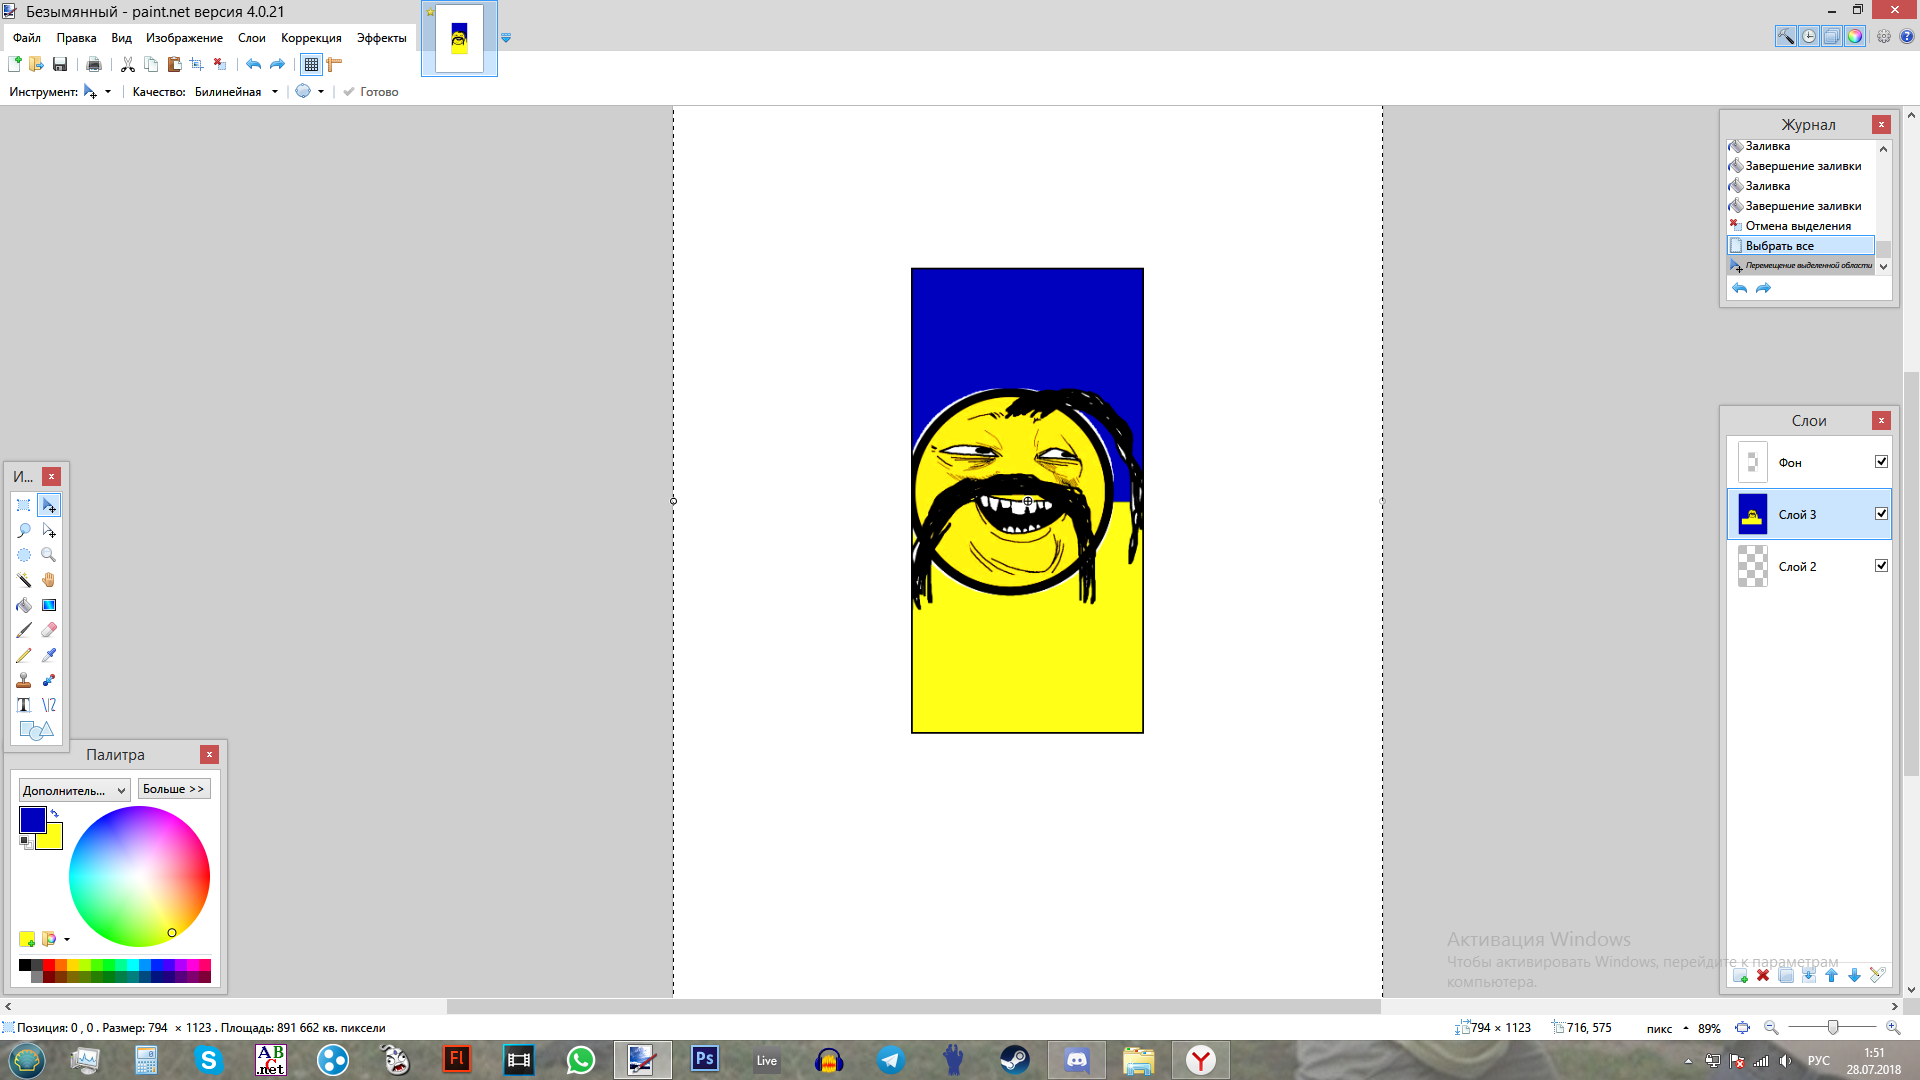Viewport: 1920px width, 1080px height.
Task: Select the Rectangle Select tool
Action: (24, 505)
